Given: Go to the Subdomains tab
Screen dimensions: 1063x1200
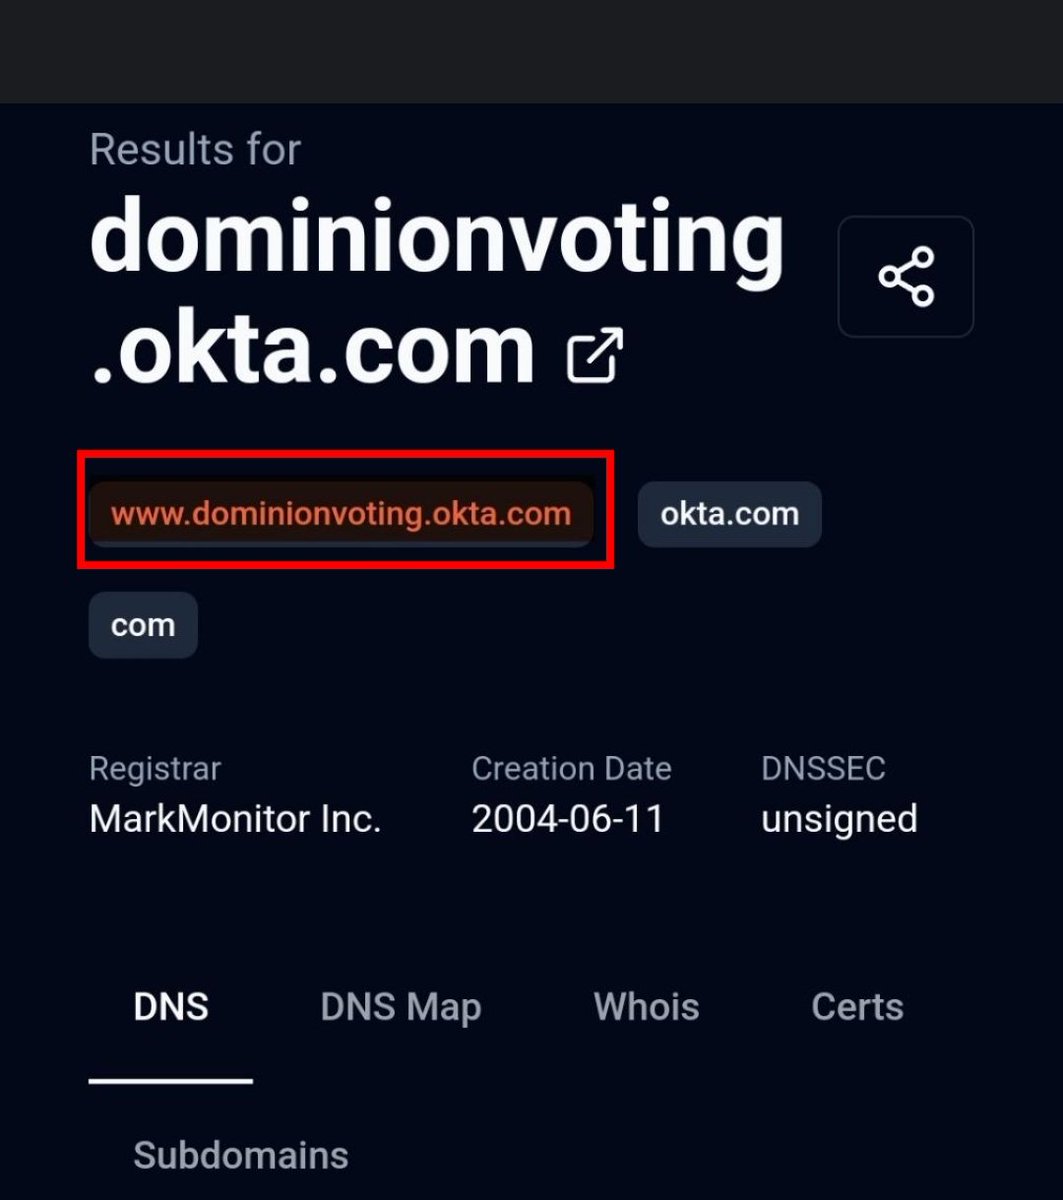Looking at the screenshot, I should pyautogui.click(x=241, y=1155).
